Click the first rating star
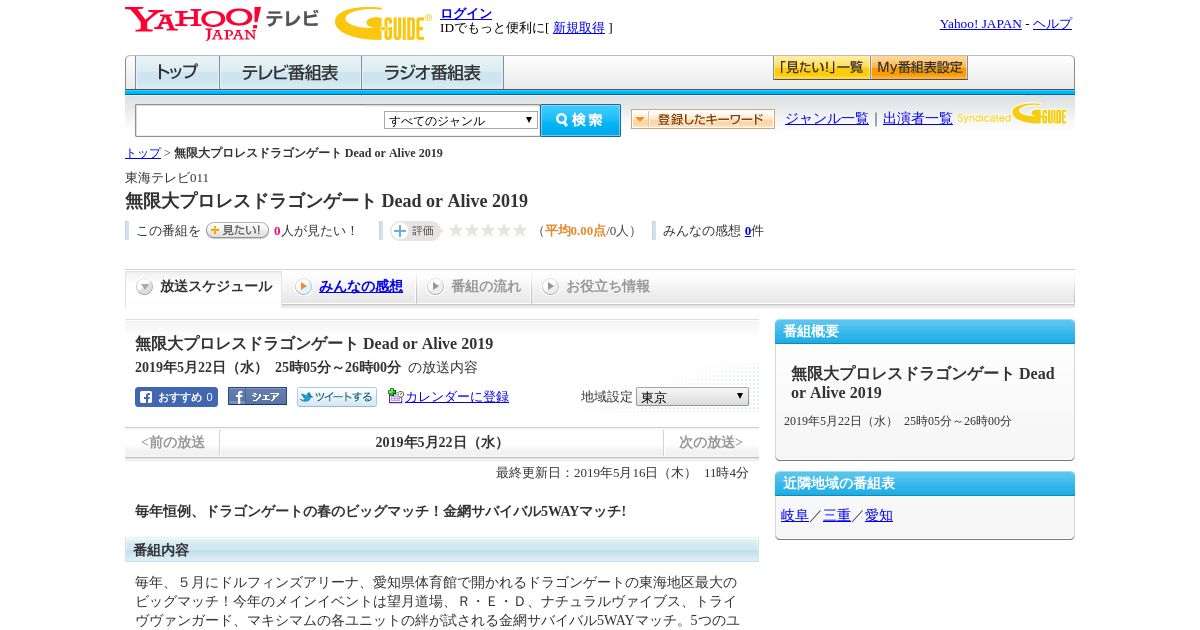This screenshot has width=1200, height=630. (456, 230)
